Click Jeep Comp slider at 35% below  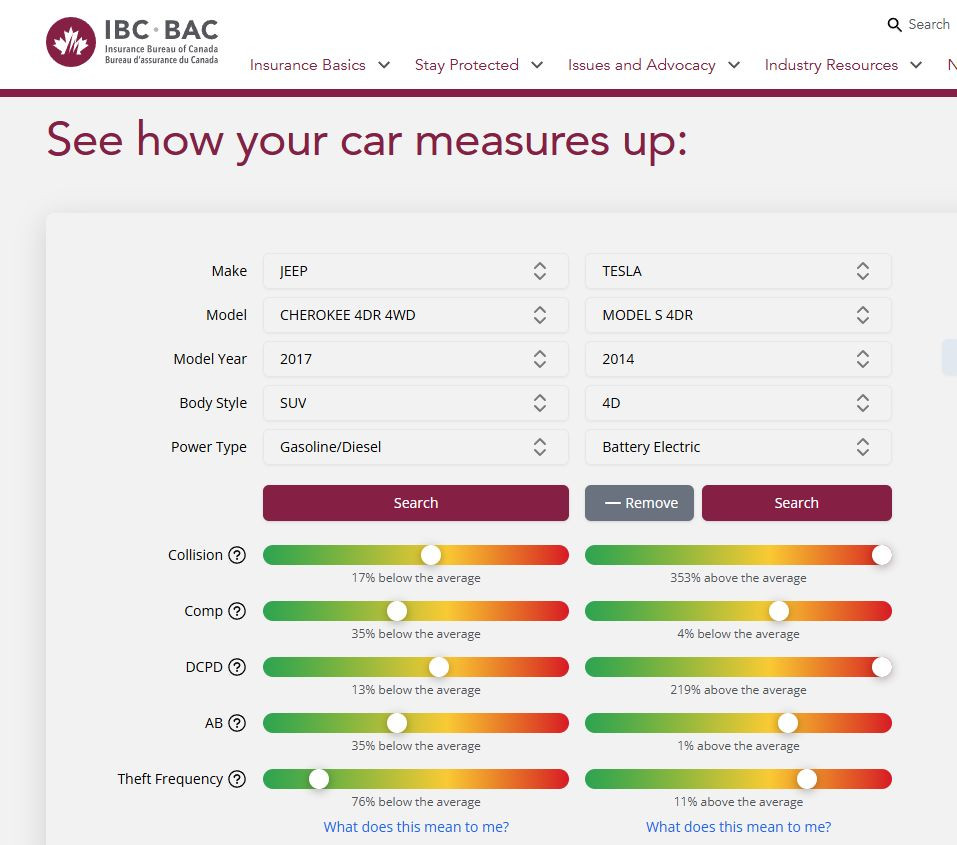click(x=397, y=611)
